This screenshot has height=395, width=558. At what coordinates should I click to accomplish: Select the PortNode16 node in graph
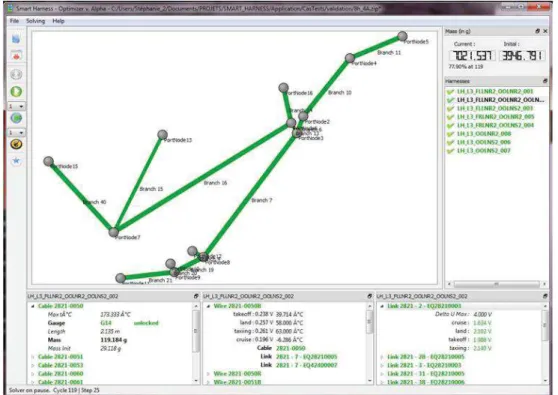283,87
